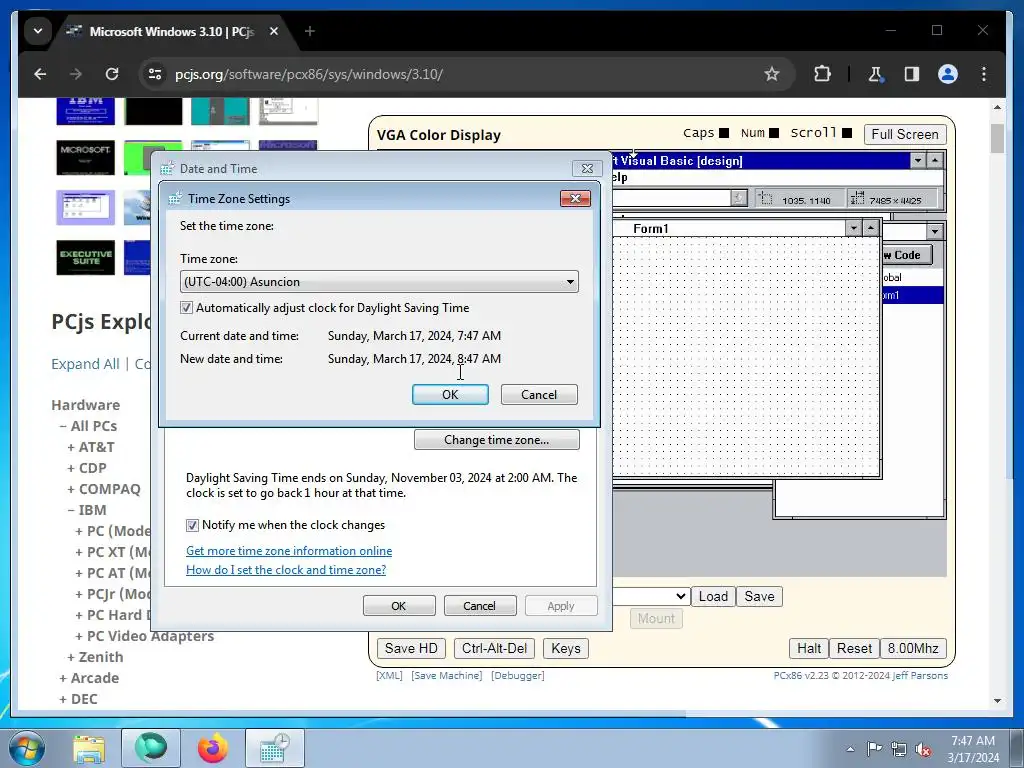Close the Time Zone Settings dialog
The image size is (1024, 768).
pyautogui.click(x=575, y=199)
